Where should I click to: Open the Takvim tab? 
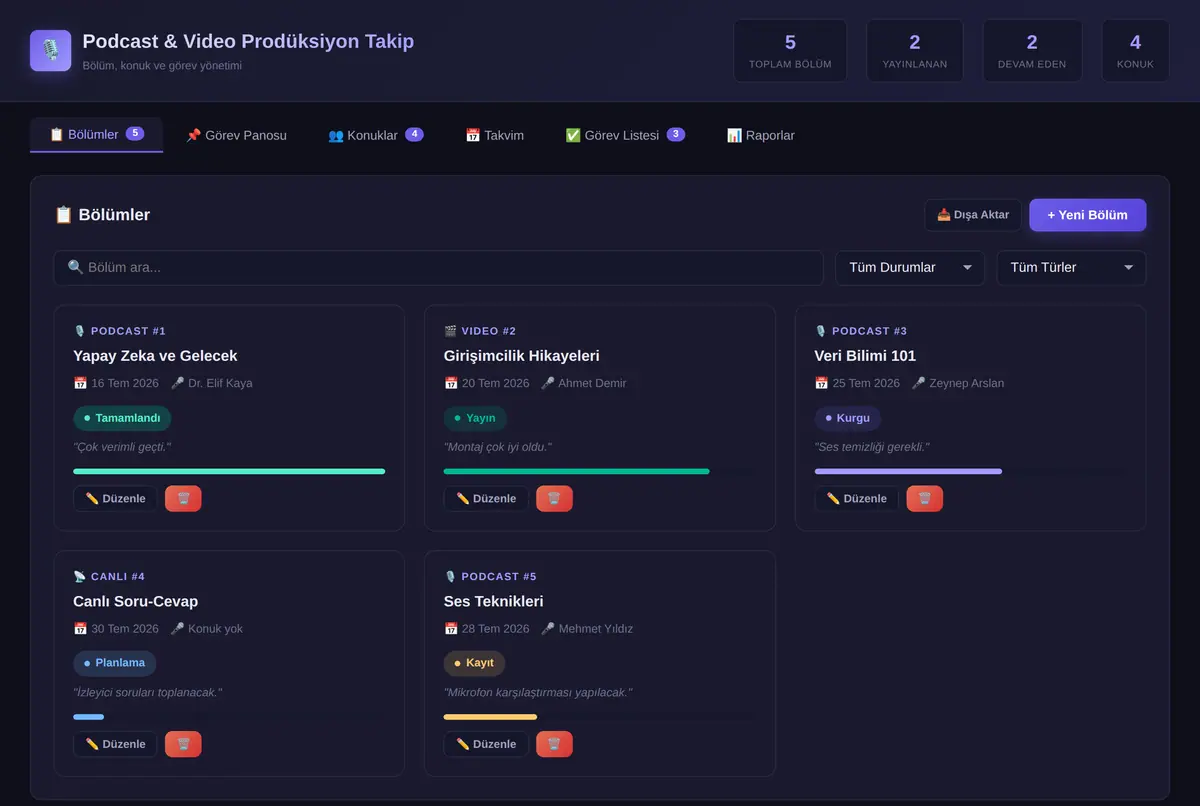[x=494, y=135]
